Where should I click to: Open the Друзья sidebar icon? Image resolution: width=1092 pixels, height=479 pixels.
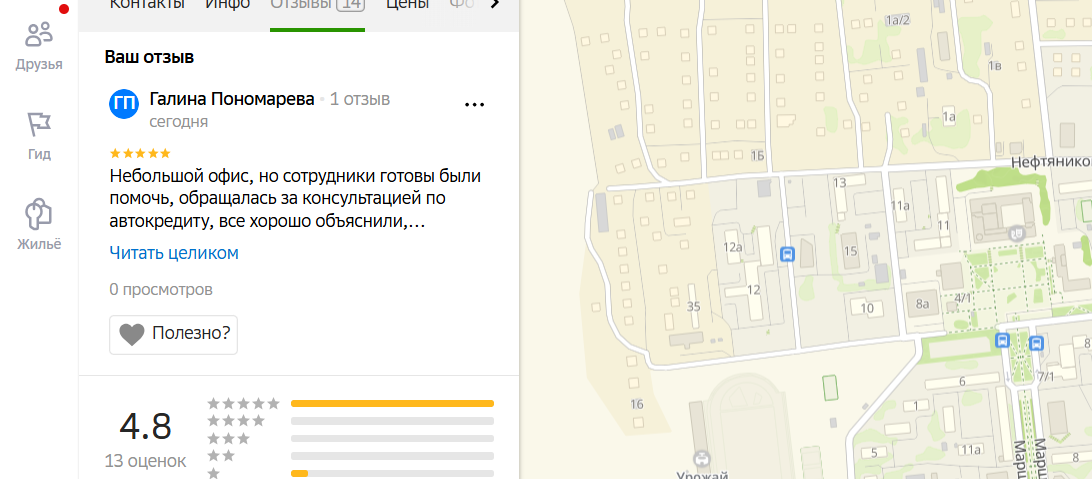tap(39, 46)
